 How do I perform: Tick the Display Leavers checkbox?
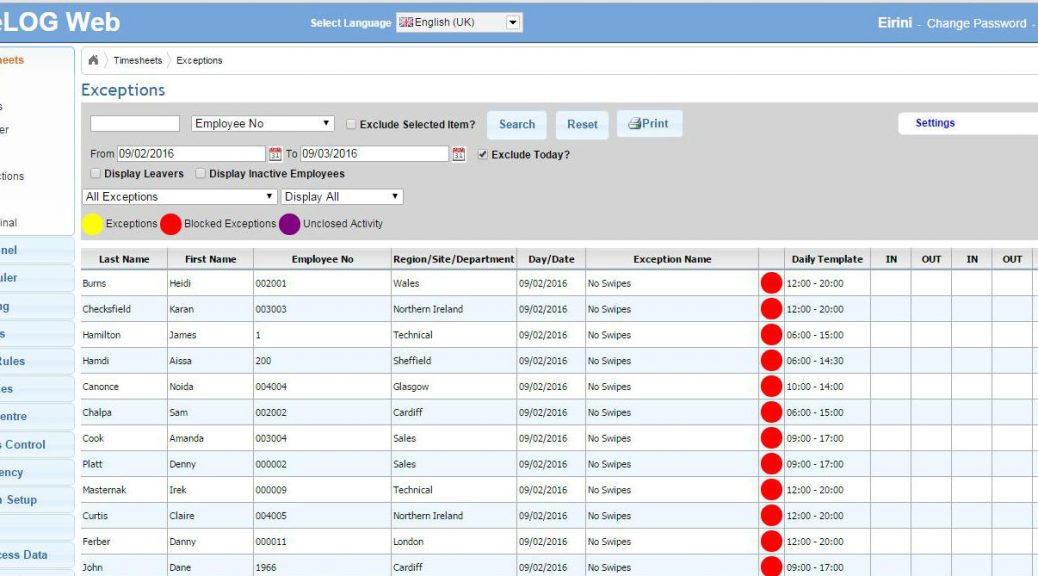coord(95,174)
